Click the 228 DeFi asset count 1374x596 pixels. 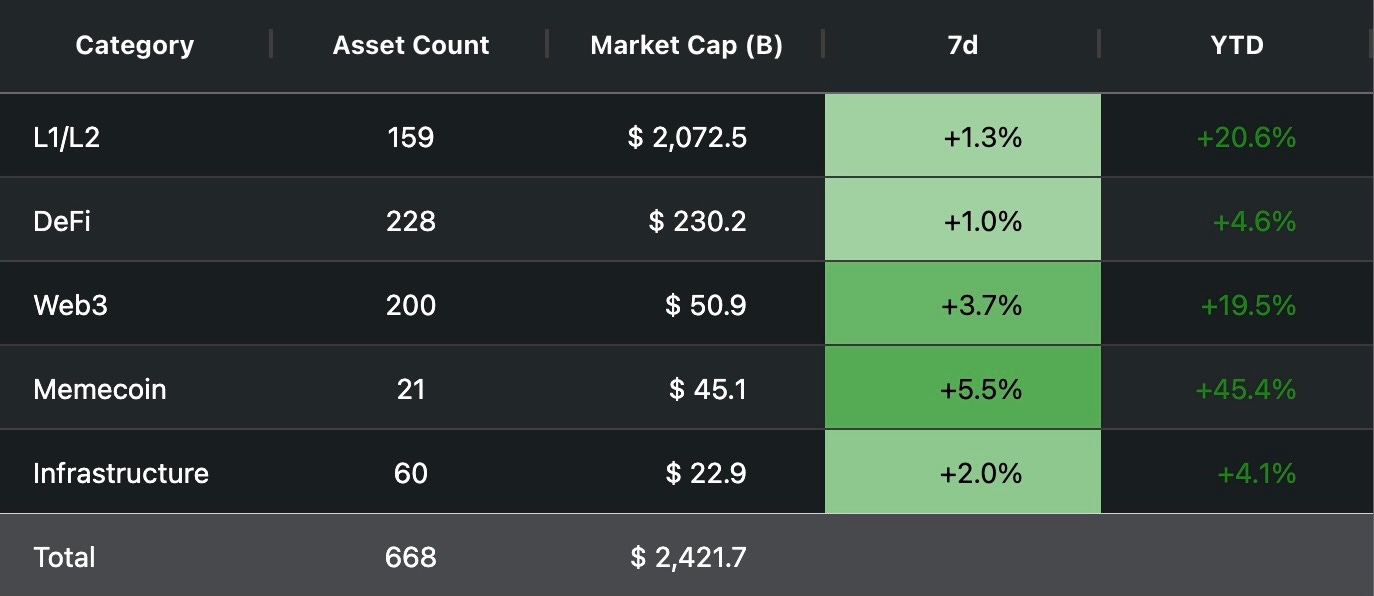[x=411, y=220]
